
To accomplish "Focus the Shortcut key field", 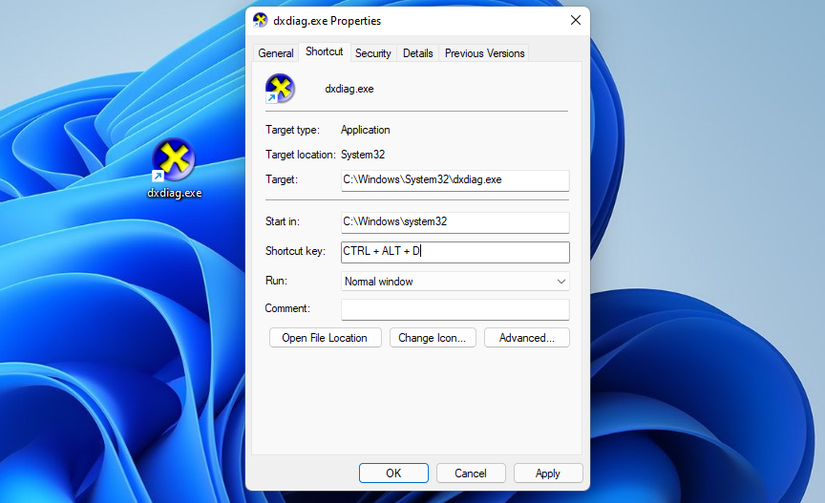I will click(455, 252).
